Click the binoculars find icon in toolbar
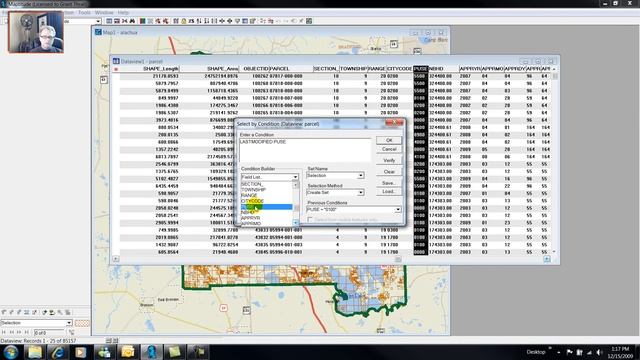Image resolution: width=640 pixels, height=360 pixels. [x=132, y=21]
